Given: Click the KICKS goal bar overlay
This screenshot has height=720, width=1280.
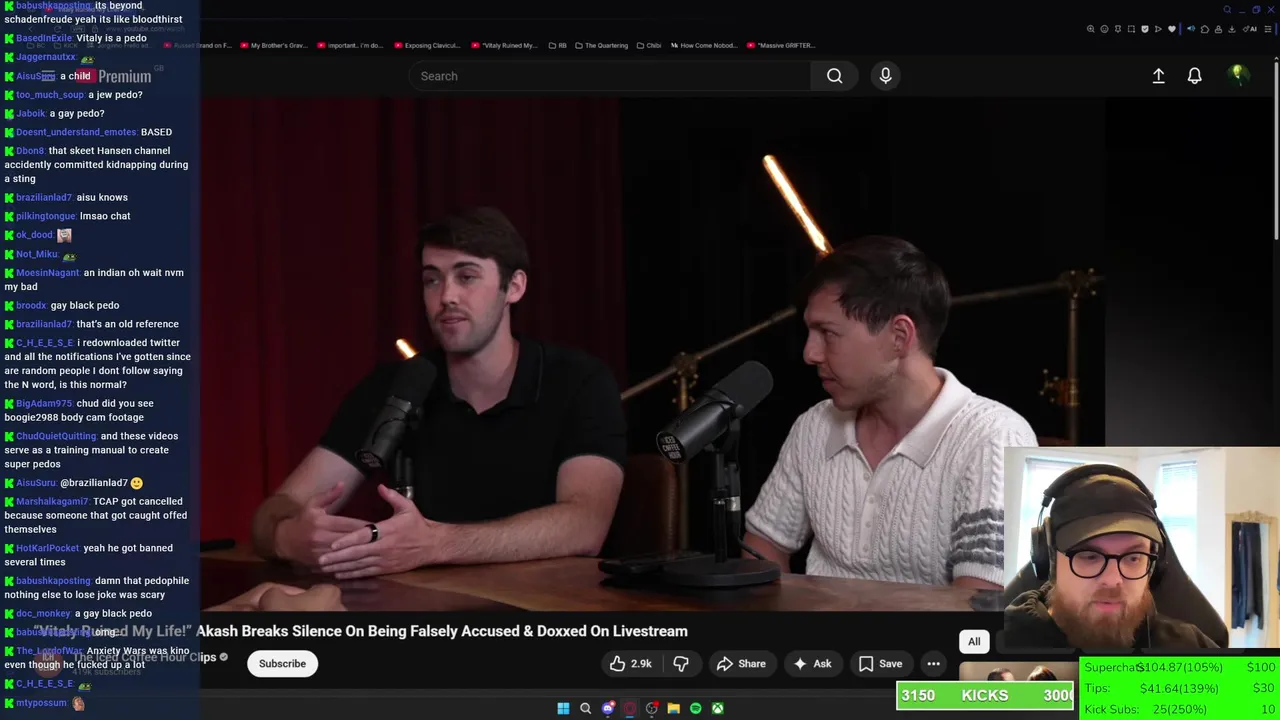Looking at the screenshot, I should 985,695.
